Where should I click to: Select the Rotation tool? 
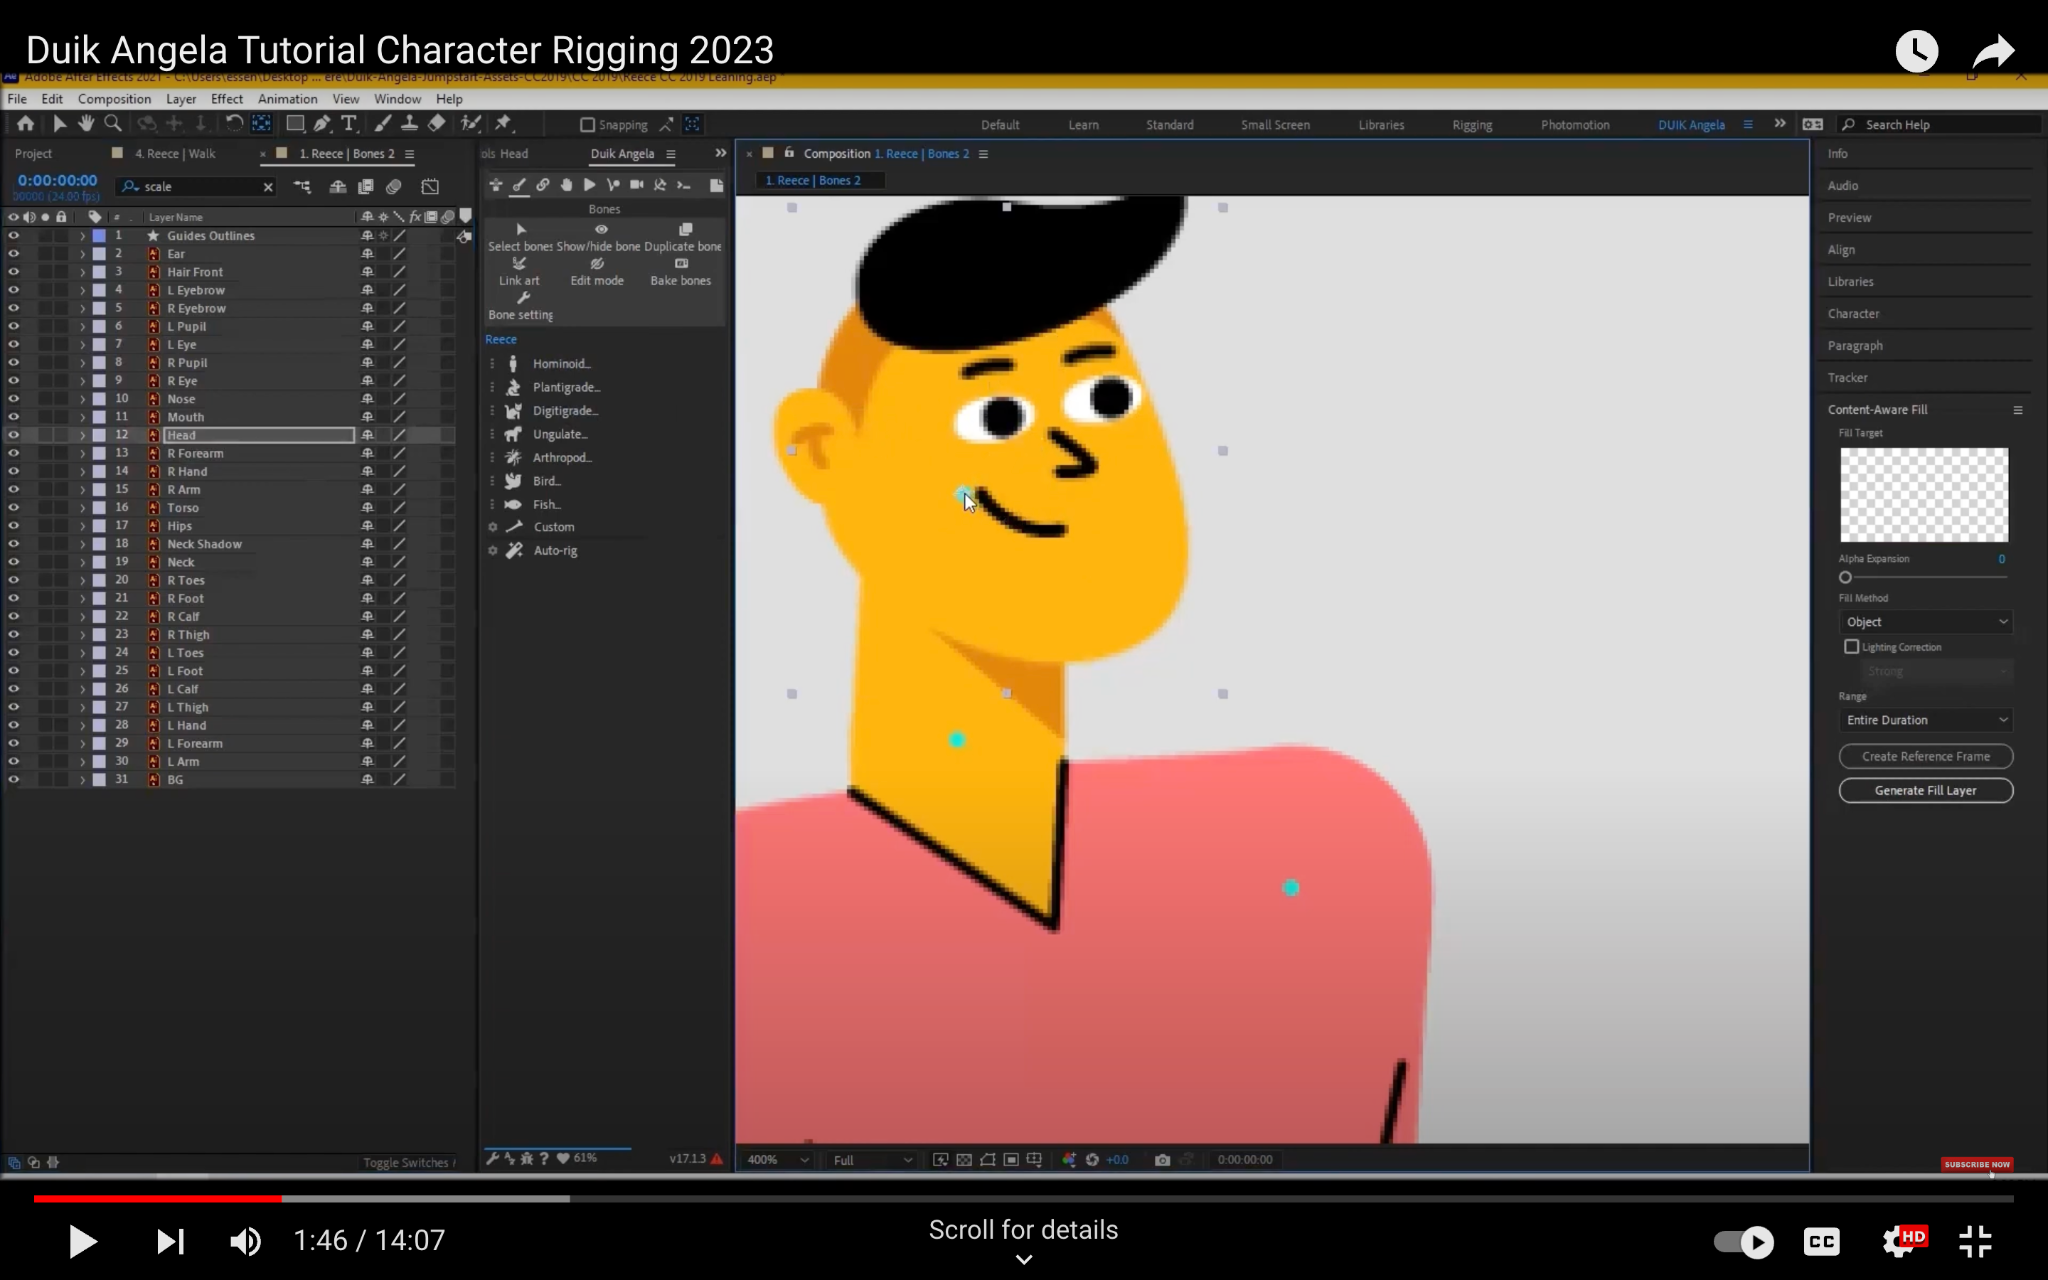(x=234, y=123)
